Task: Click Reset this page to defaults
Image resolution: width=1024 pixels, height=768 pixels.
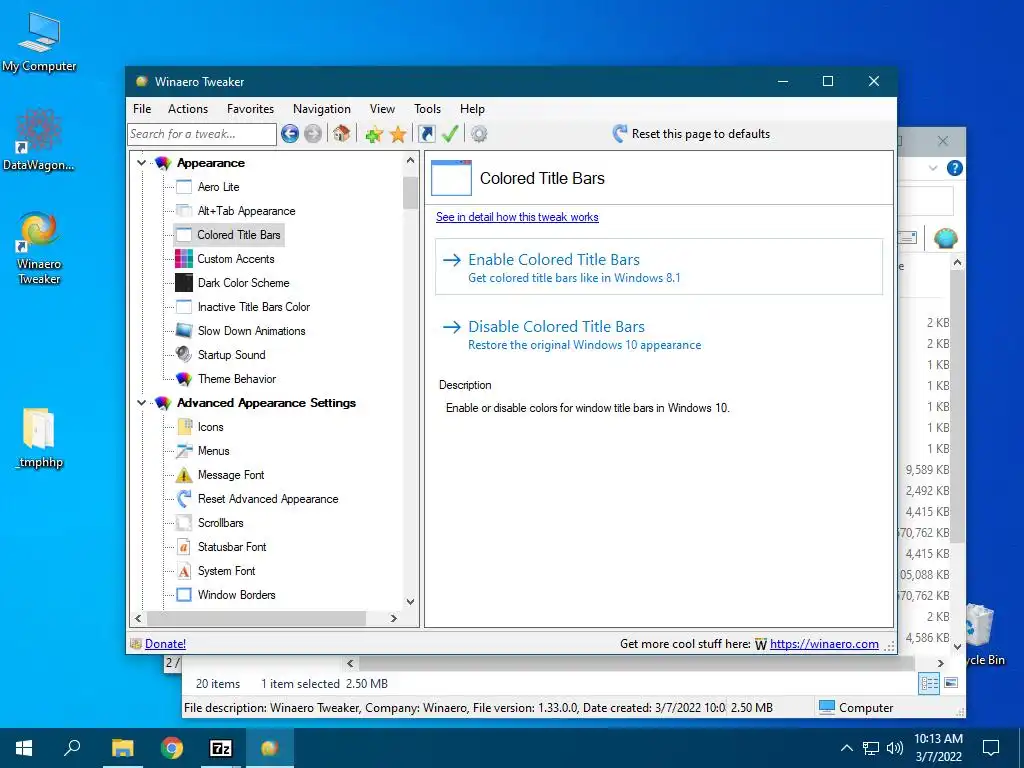Action: pyautogui.click(x=691, y=134)
